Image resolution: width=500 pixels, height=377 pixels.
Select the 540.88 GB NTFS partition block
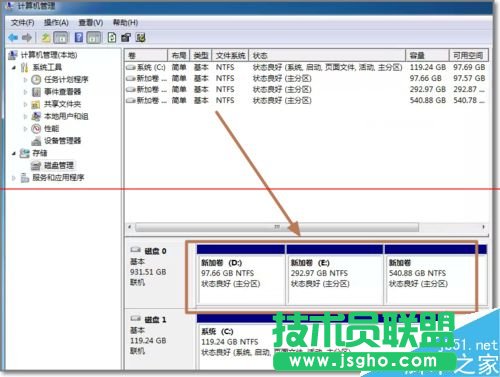(x=436, y=274)
